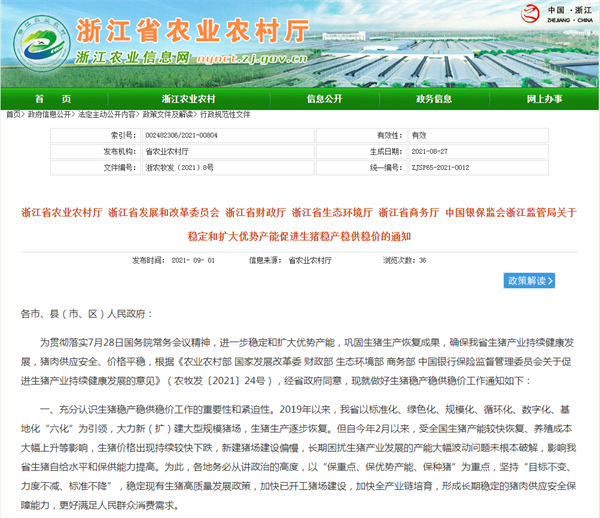Click the index number 002482306/2021-00804 cell

(x=182, y=134)
